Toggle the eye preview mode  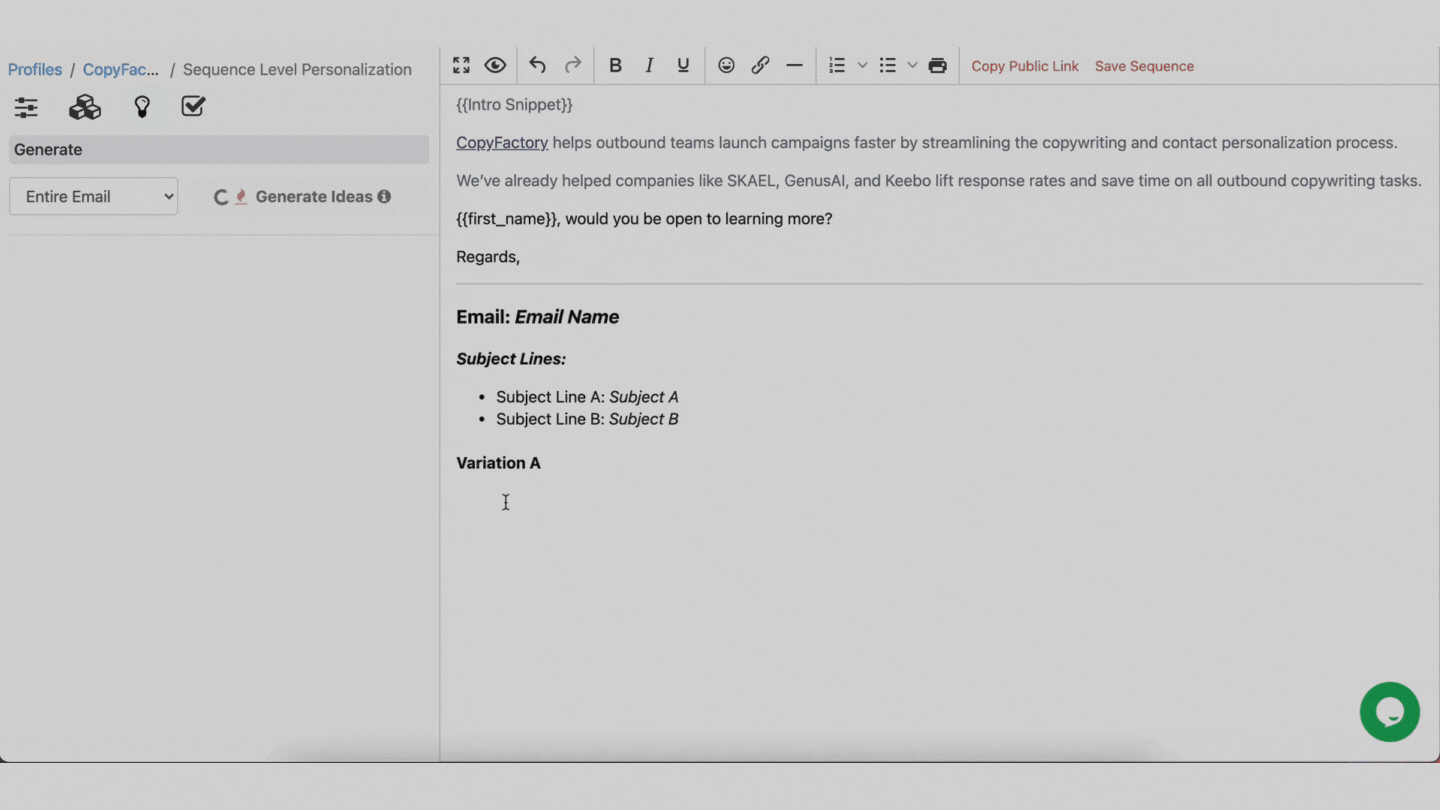(x=495, y=65)
